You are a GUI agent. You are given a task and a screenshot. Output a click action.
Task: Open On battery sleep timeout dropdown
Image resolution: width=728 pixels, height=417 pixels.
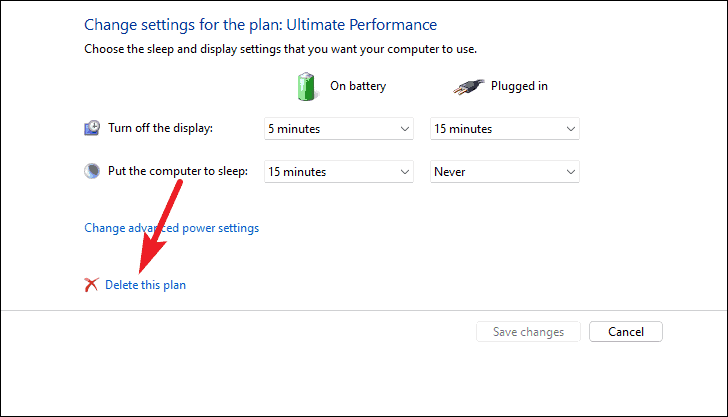click(x=338, y=172)
